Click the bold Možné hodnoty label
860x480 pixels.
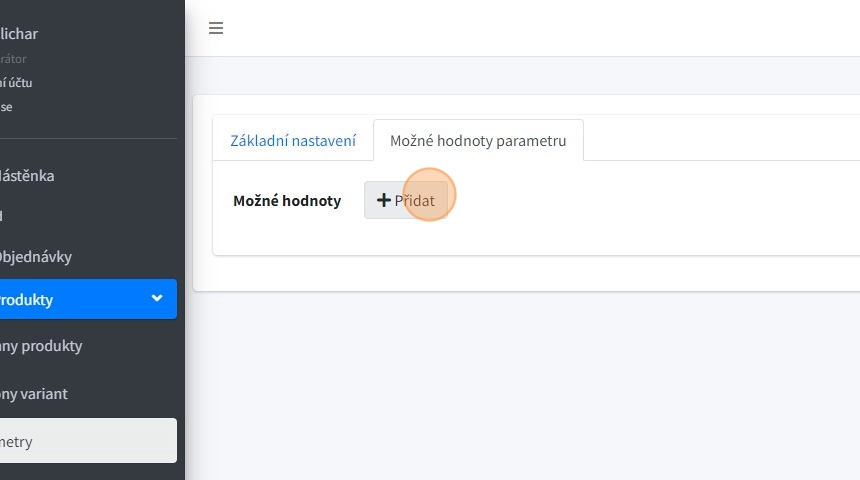pyautogui.click(x=287, y=201)
